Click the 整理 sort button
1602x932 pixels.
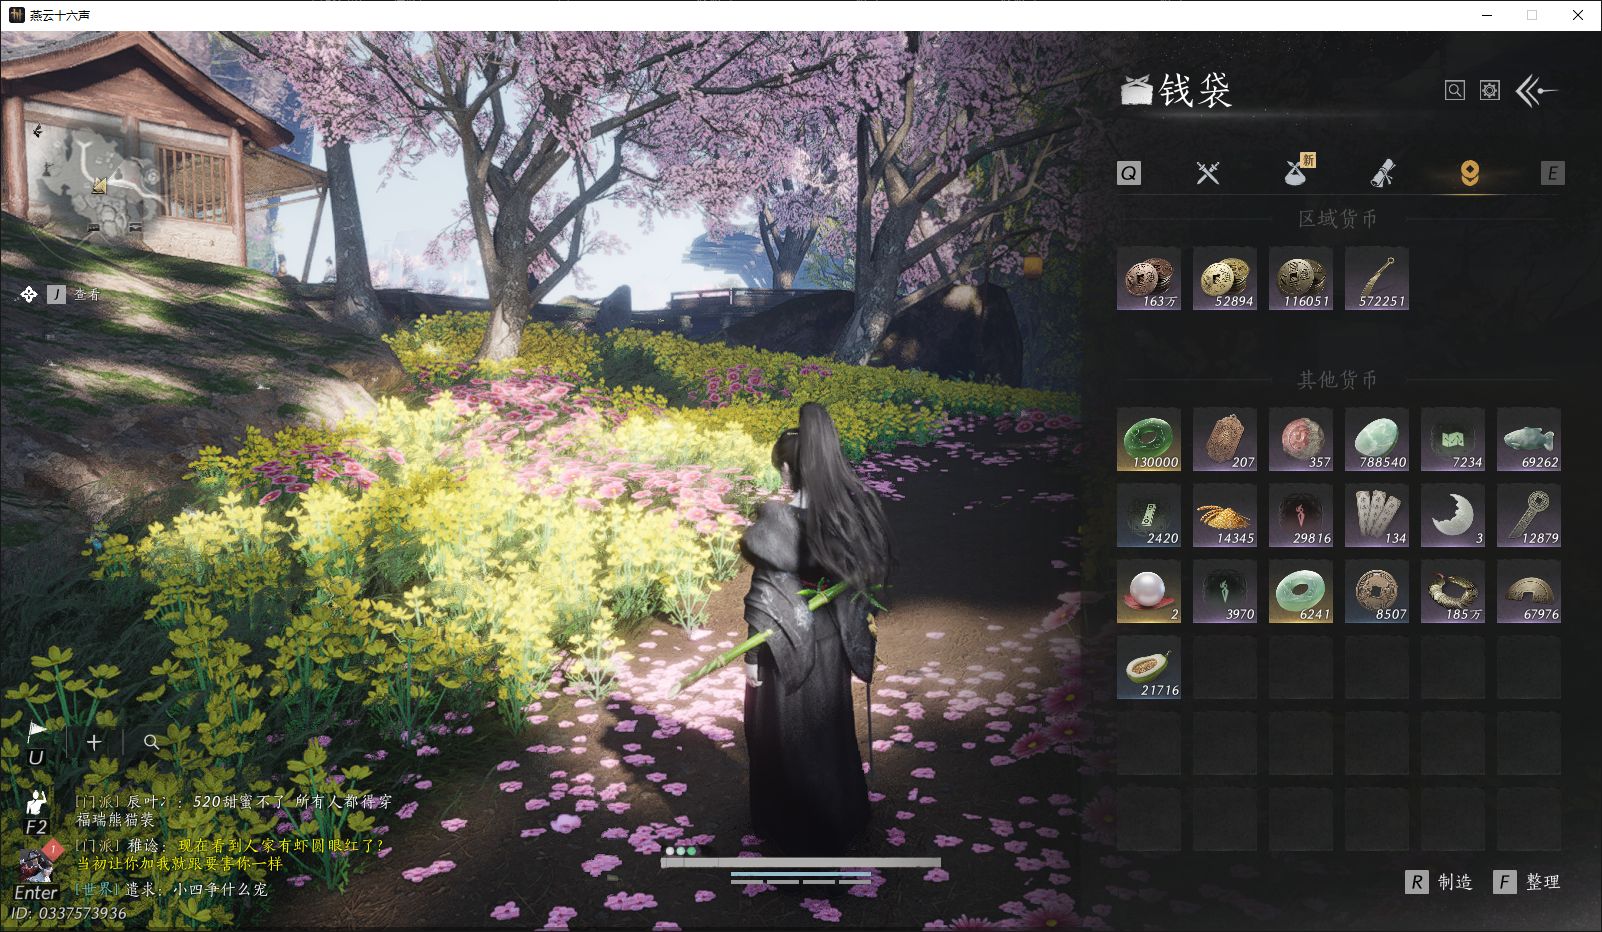point(1527,882)
